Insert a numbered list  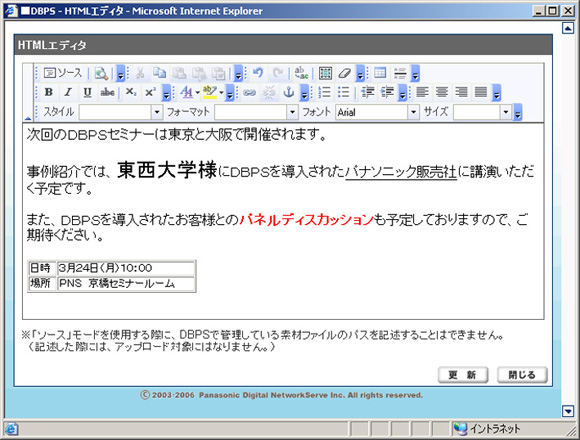324,92
